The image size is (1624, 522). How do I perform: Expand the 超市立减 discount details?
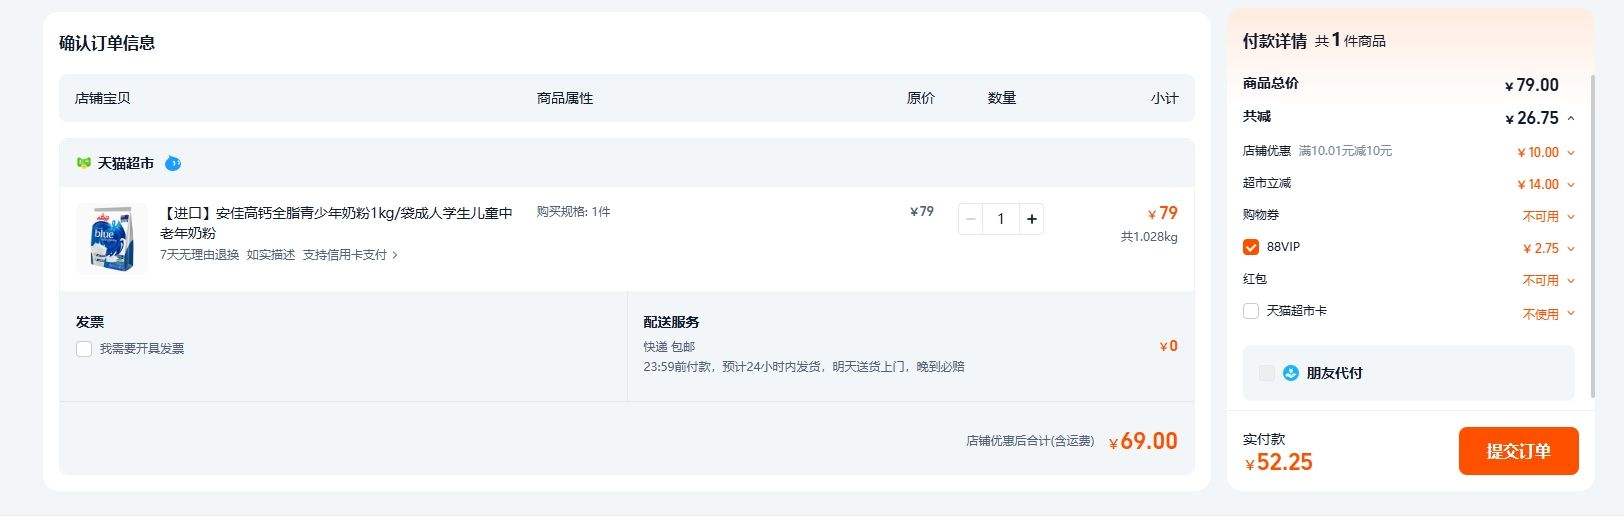tap(1571, 185)
